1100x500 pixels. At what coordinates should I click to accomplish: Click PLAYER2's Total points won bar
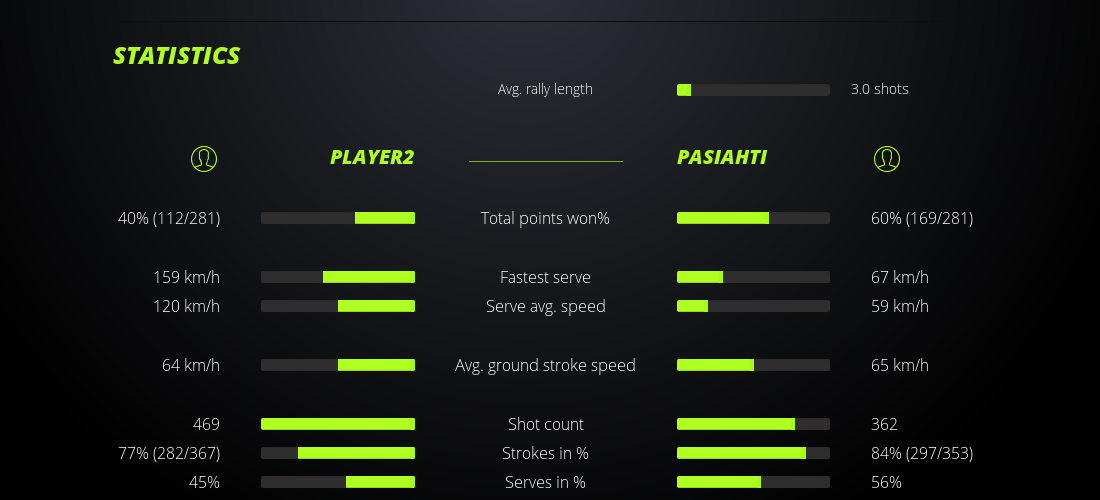tap(338, 218)
